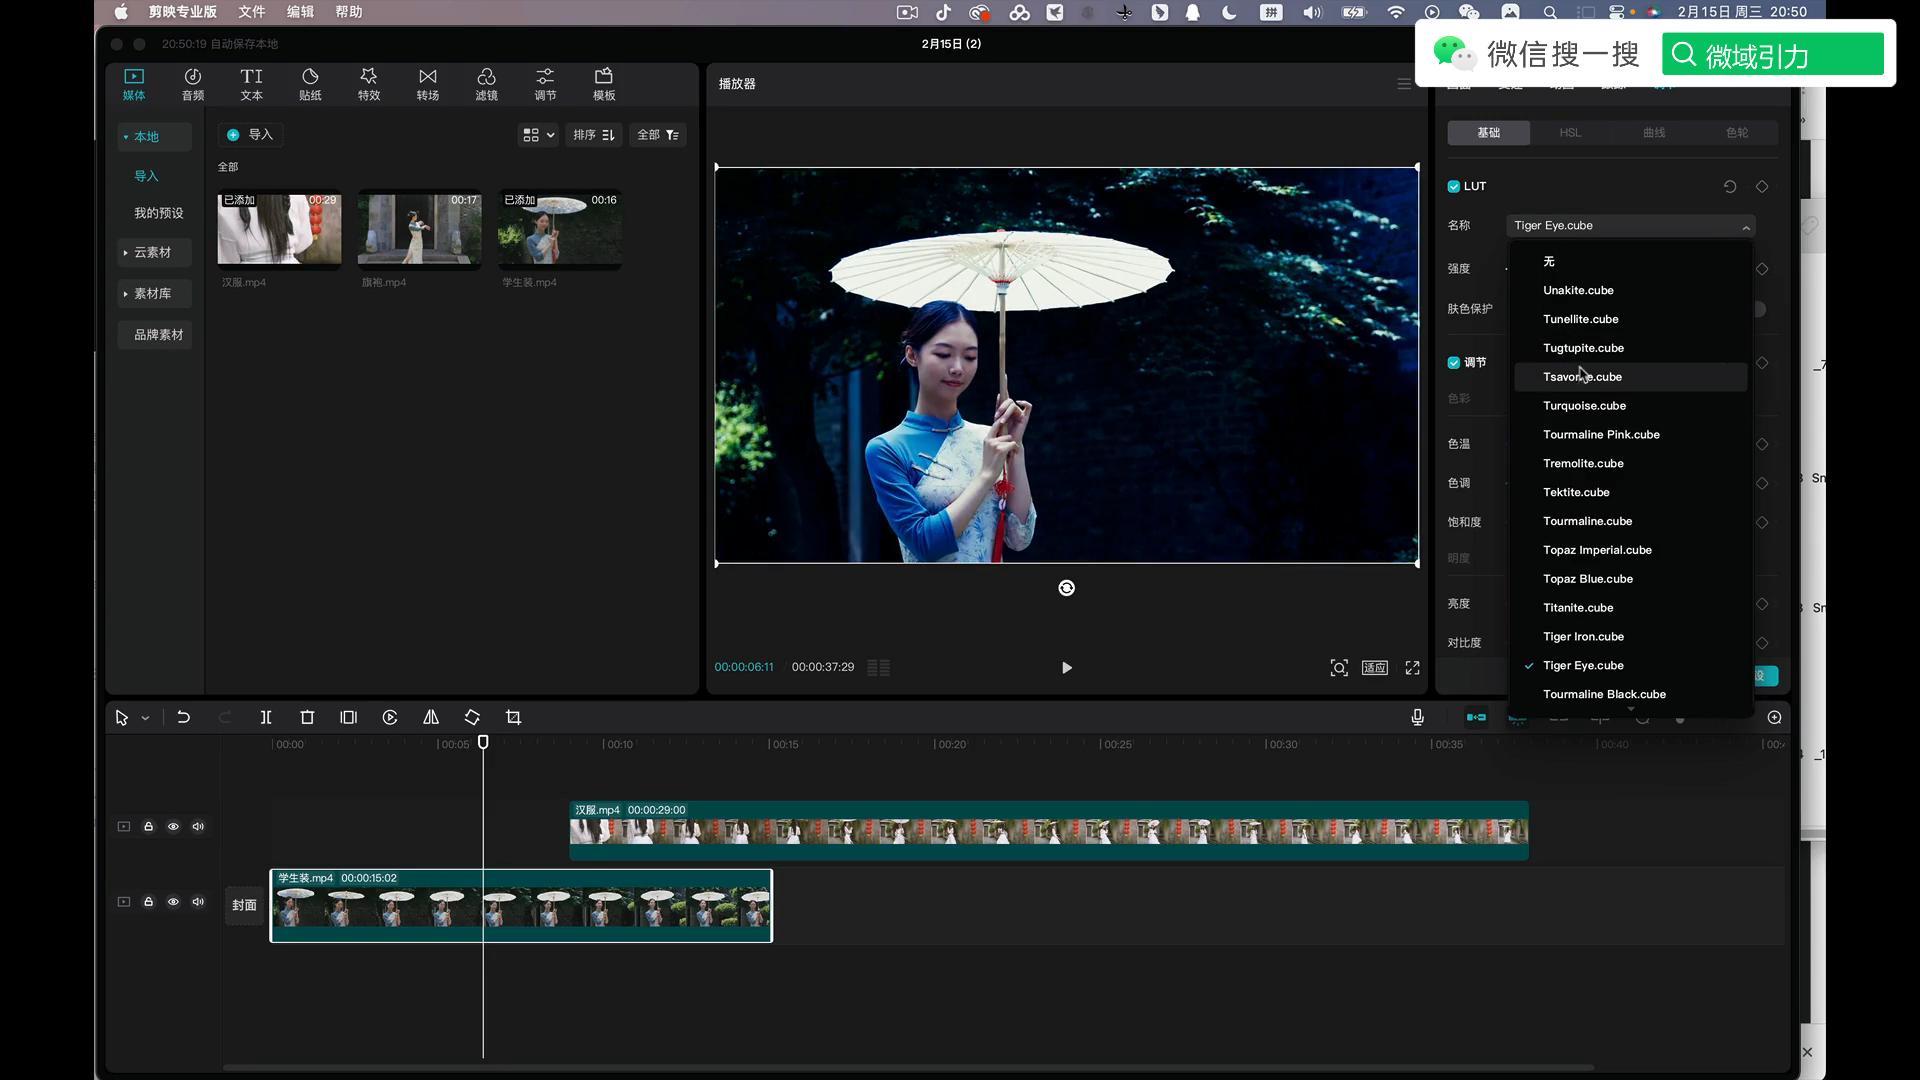Play the video preview
This screenshot has height=1080, width=1920.
point(1066,667)
